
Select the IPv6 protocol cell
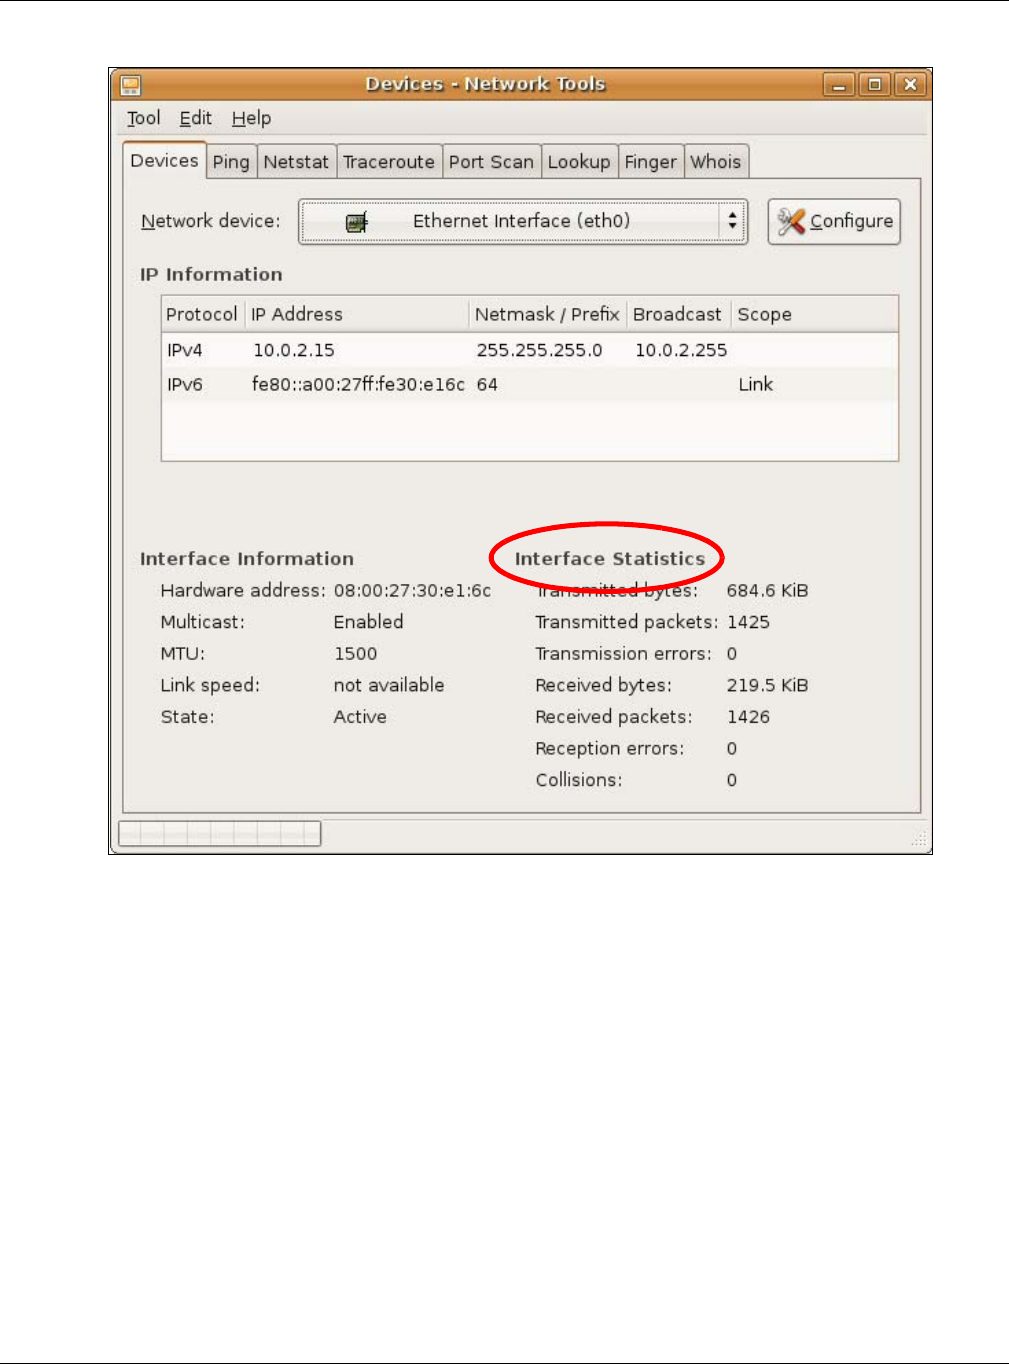(x=185, y=384)
